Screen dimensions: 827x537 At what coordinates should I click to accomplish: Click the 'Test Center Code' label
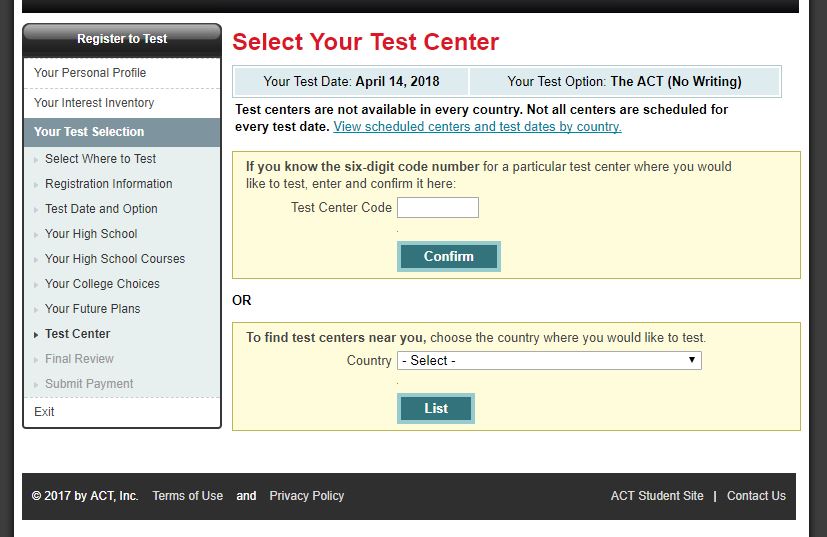click(341, 208)
